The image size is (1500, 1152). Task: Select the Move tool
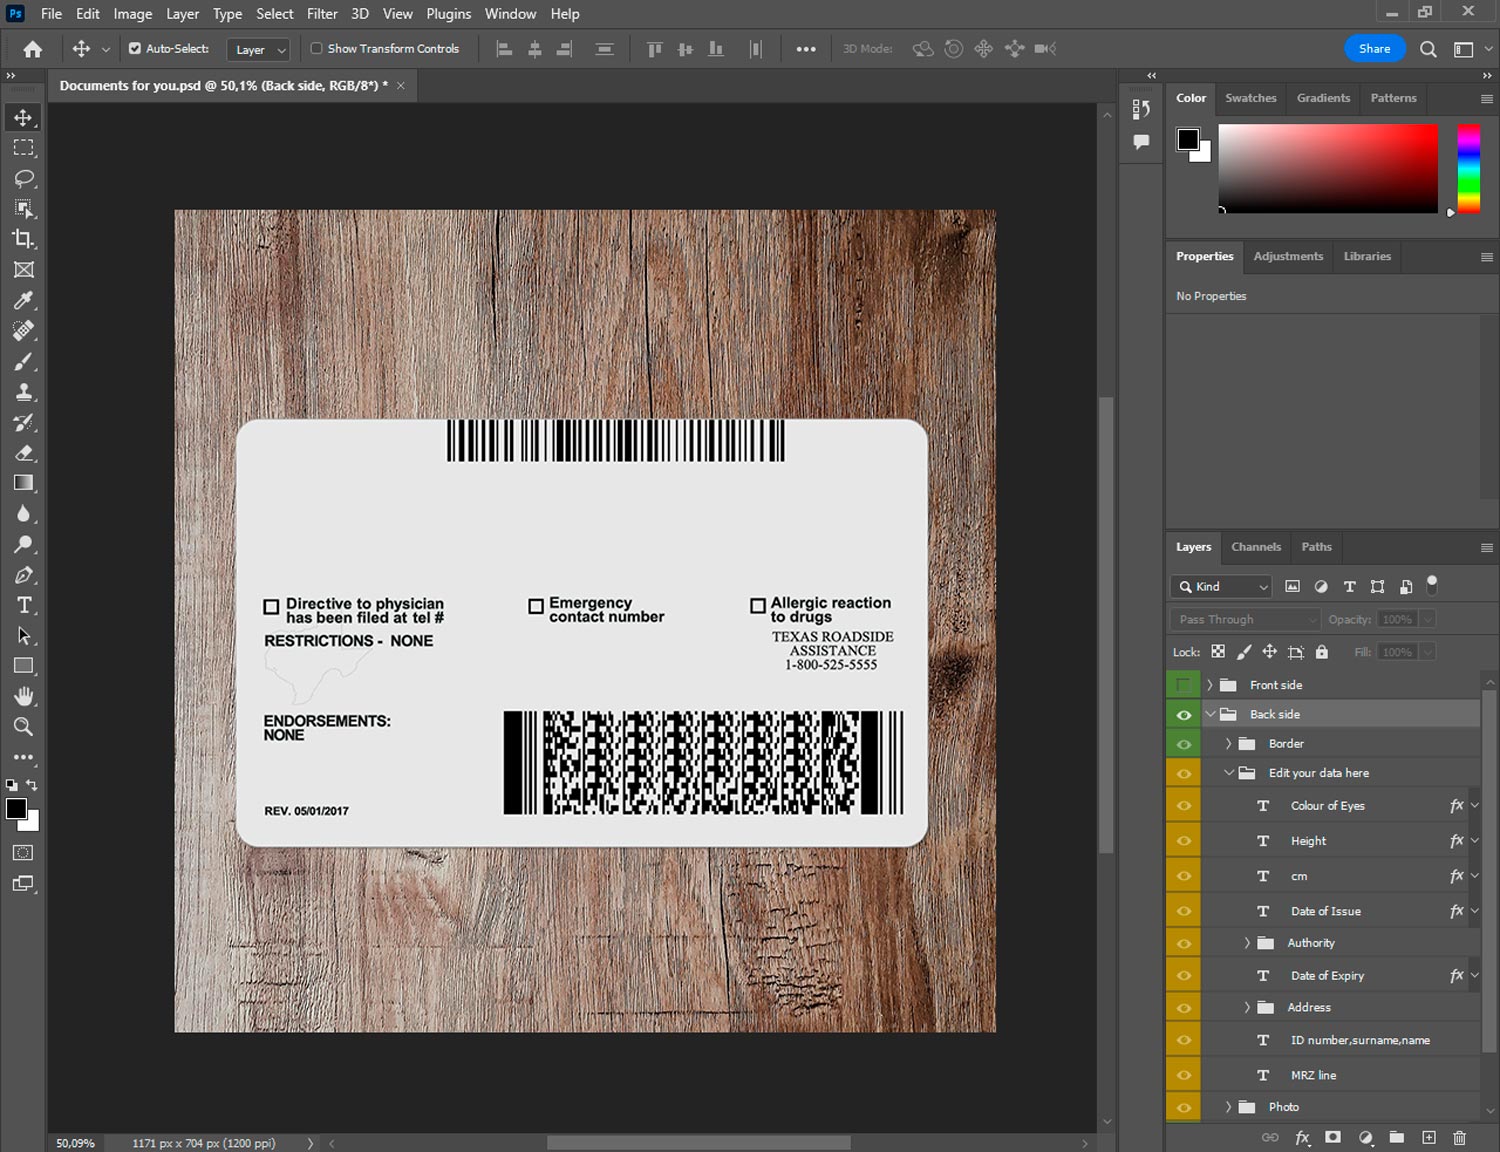(23, 117)
